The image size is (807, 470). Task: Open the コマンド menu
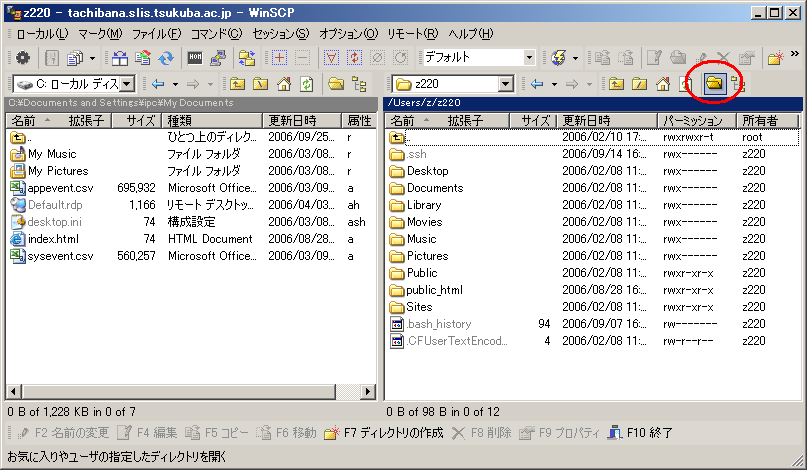tap(216, 34)
